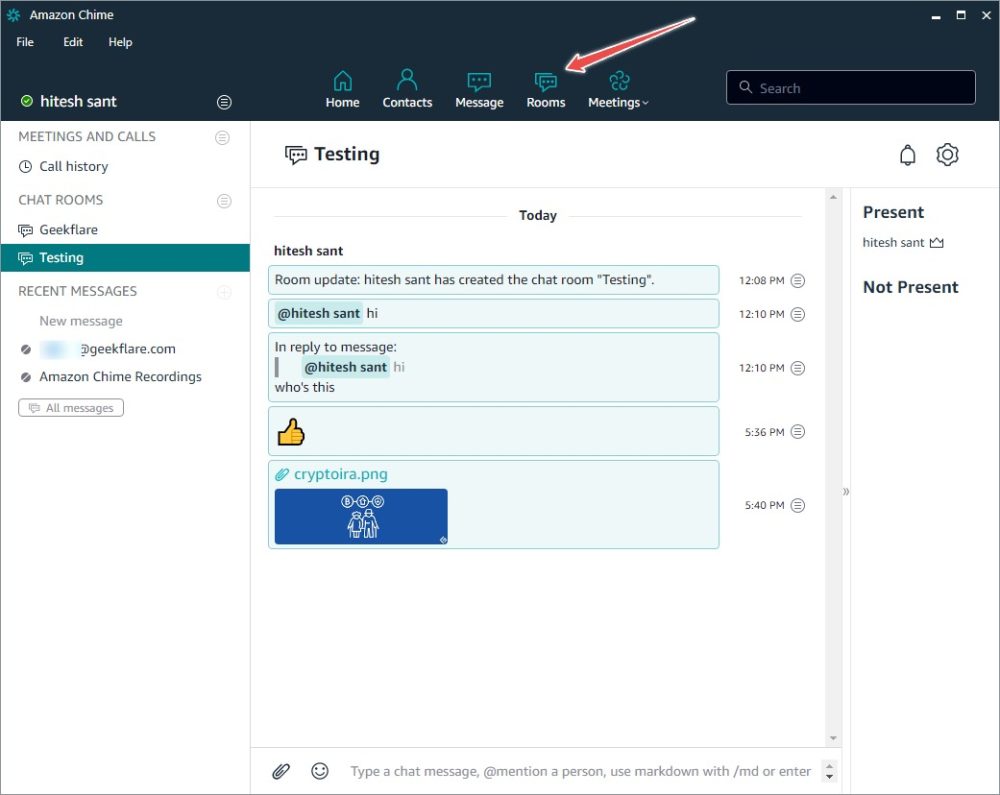Open the cryptoira.png attachment link
Image resolution: width=1000 pixels, height=795 pixels.
click(340, 474)
